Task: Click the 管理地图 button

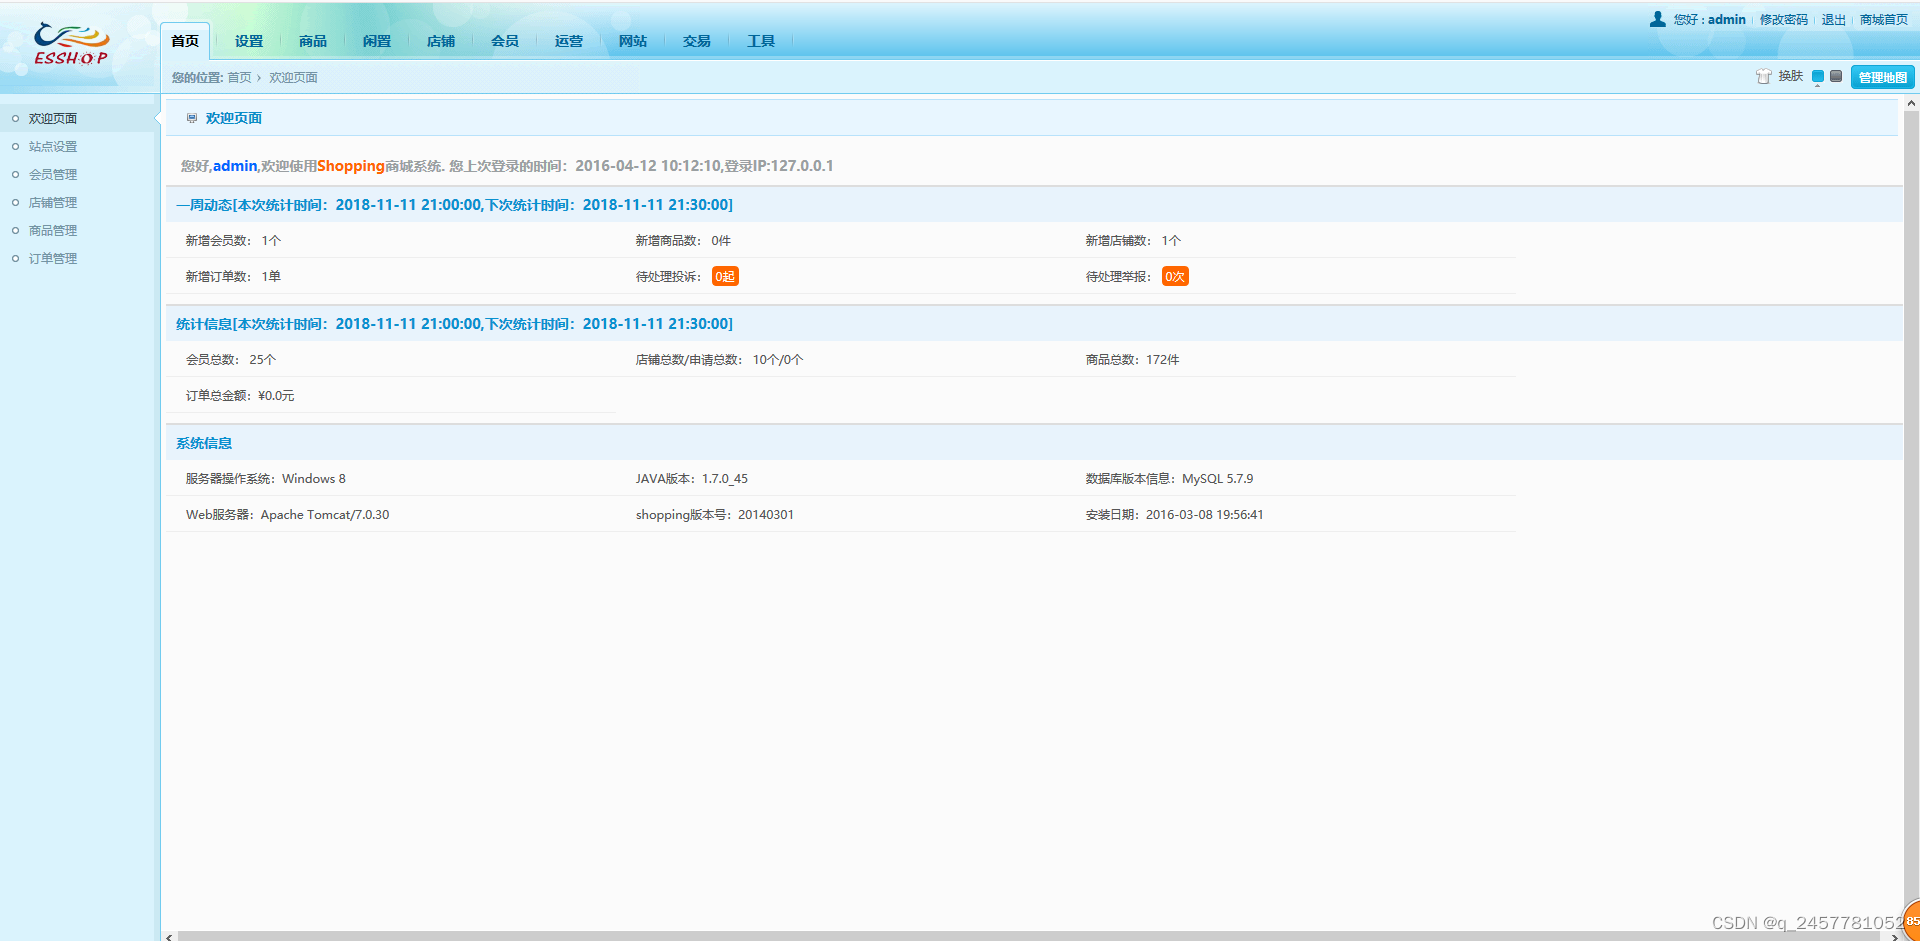Action: (1882, 77)
